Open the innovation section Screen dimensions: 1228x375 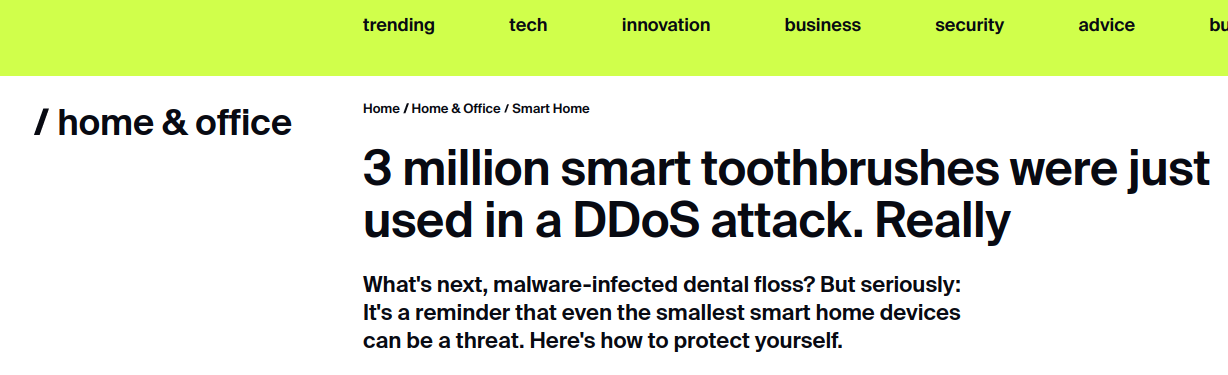pos(666,25)
